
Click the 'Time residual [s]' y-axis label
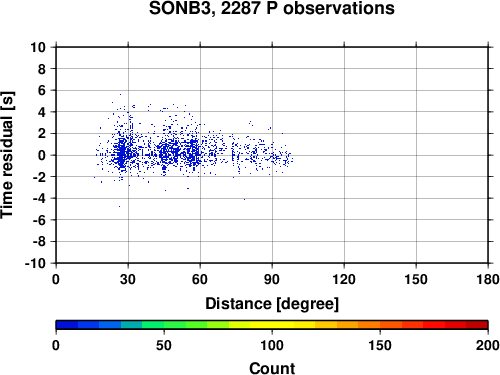click(7, 155)
